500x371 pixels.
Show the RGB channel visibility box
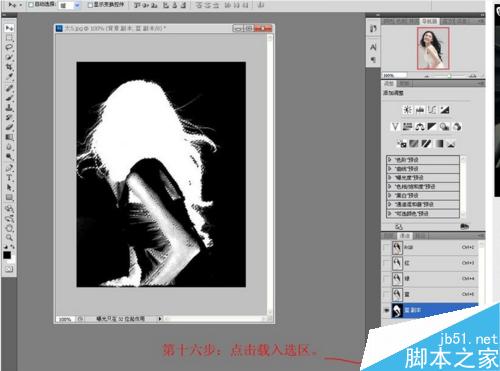click(387, 248)
